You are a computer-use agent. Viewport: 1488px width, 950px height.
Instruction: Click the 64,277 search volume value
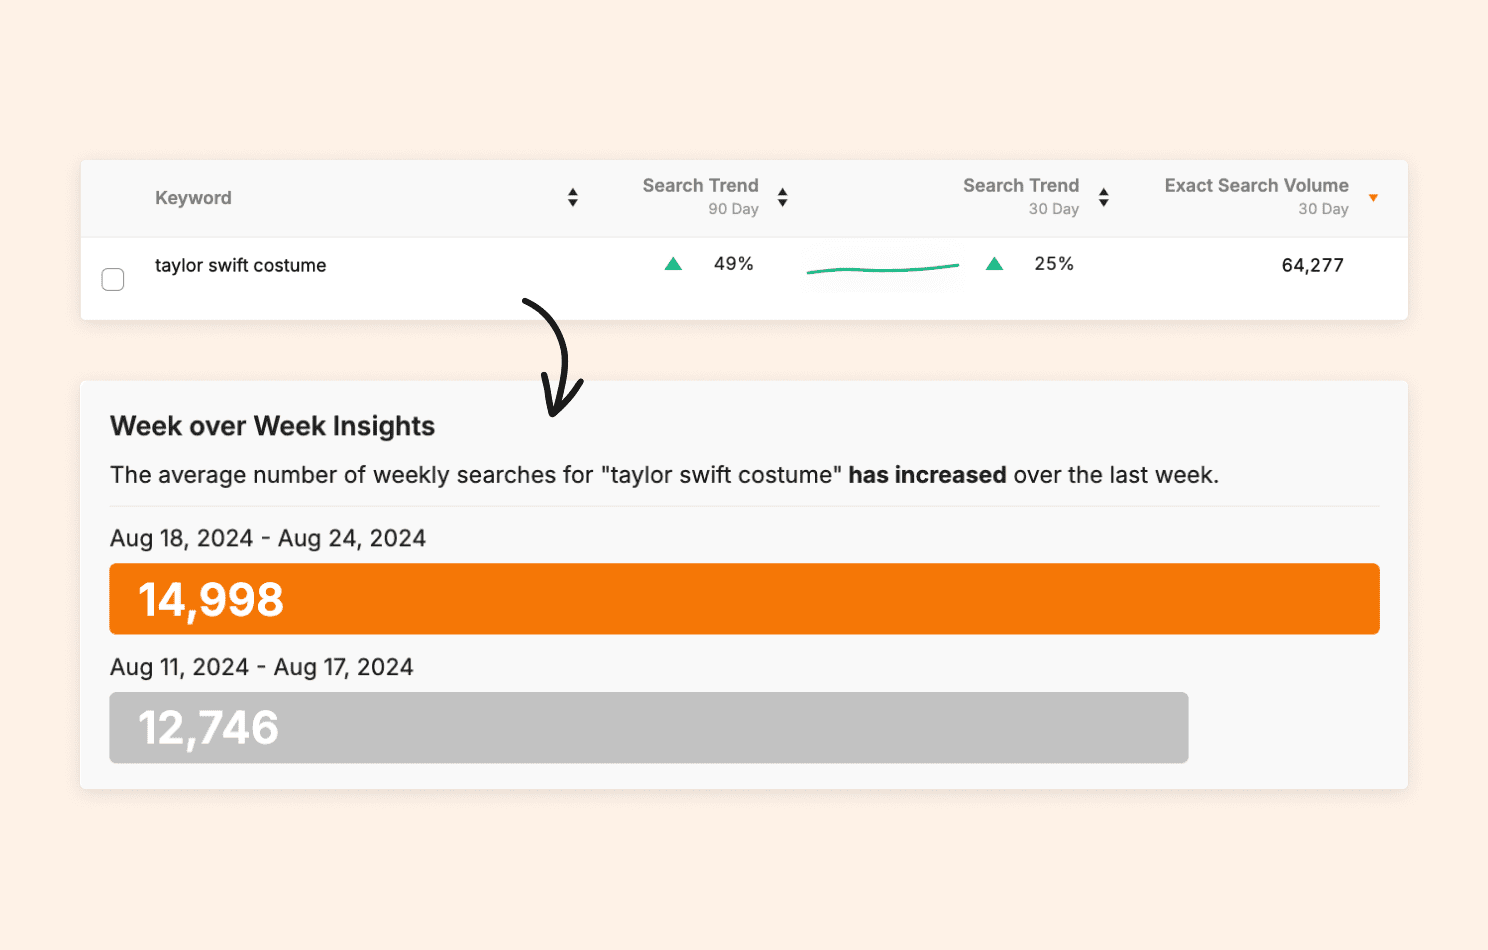pyautogui.click(x=1312, y=265)
